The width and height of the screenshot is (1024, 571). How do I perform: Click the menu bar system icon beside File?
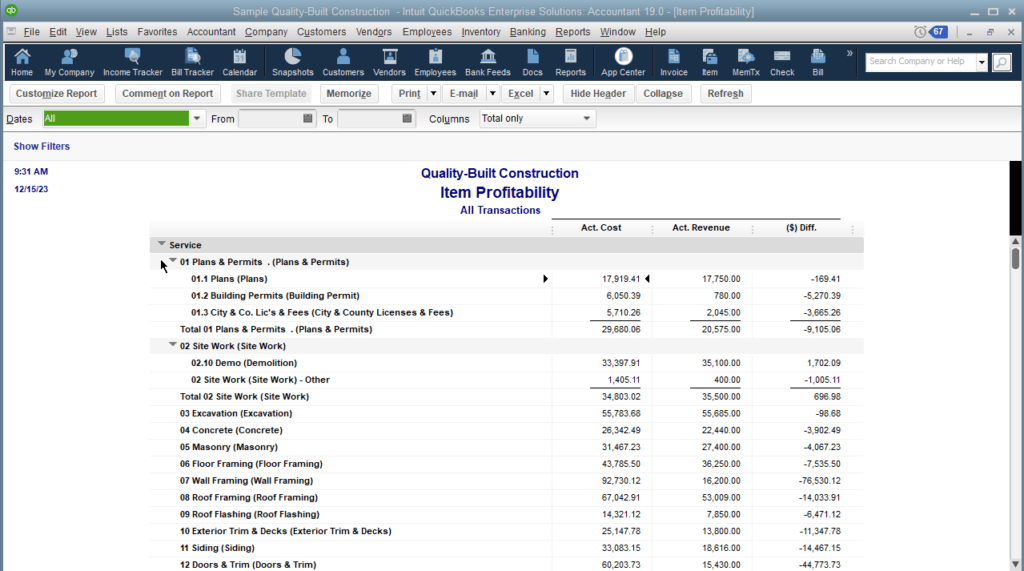(11, 31)
